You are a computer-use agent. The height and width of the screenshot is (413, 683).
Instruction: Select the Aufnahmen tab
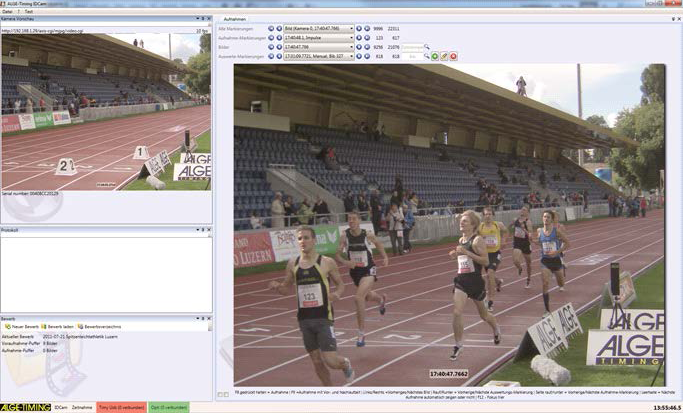tap(235, 19)
